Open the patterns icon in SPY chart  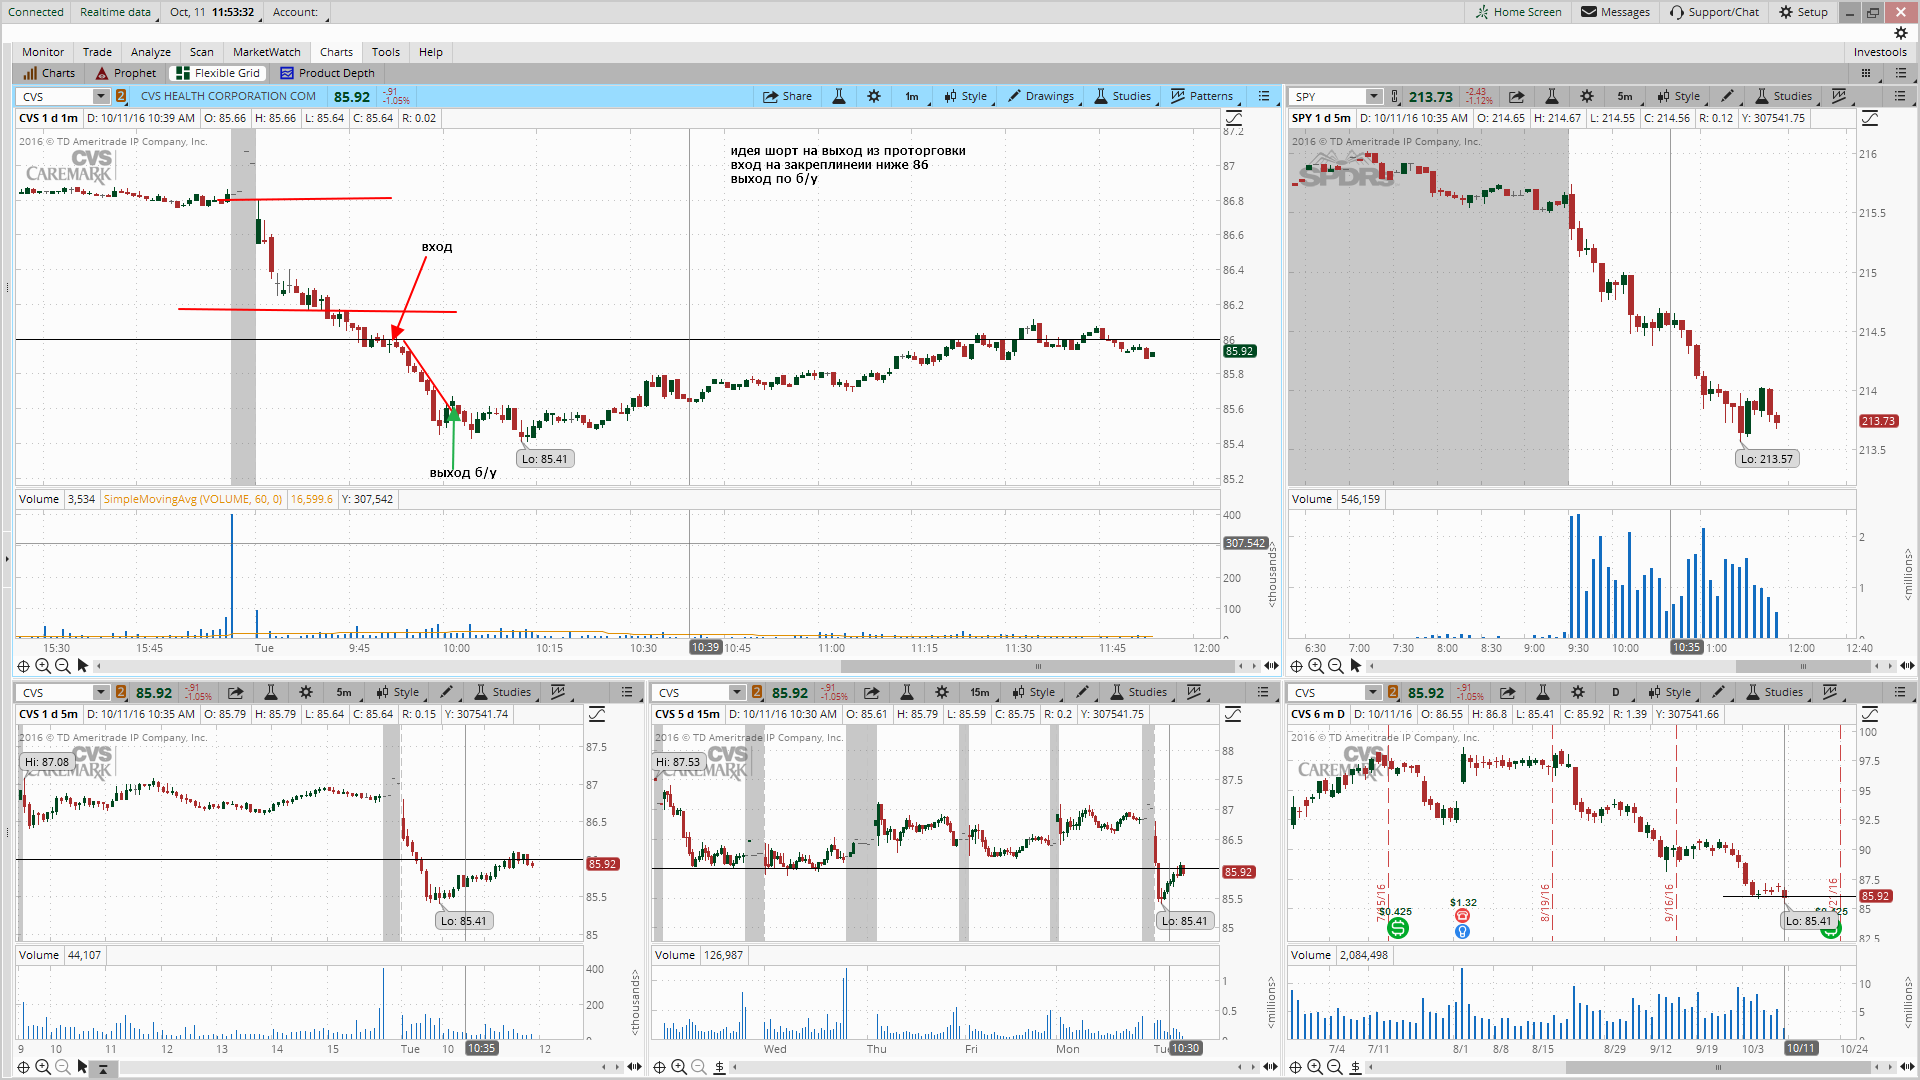pos(1838,96)
